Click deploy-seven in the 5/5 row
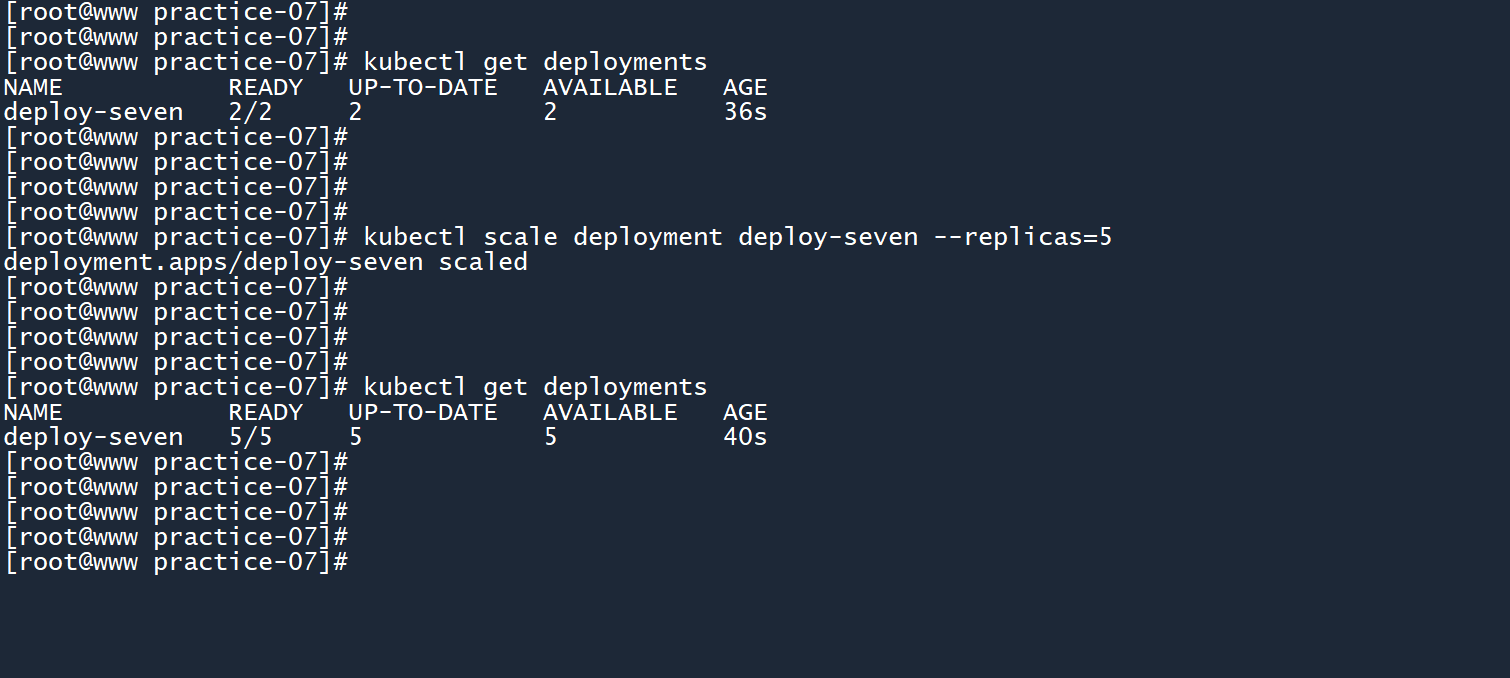This screenshot has height=678, width=1510. 93,437
